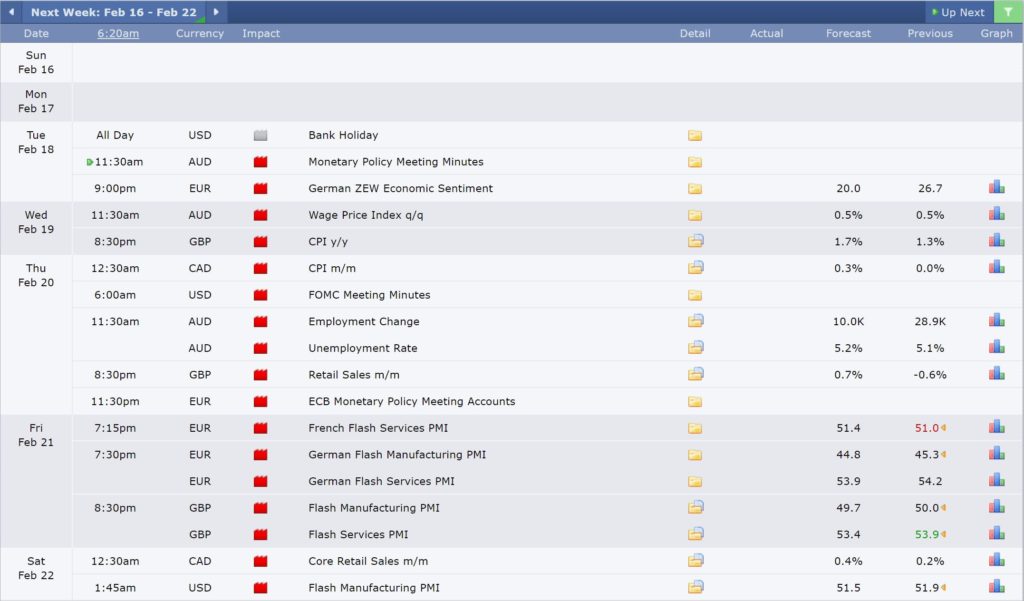Click revised previous value 53.9 in green
Viewport: 1024px width, 601px height.
point(927,534)
